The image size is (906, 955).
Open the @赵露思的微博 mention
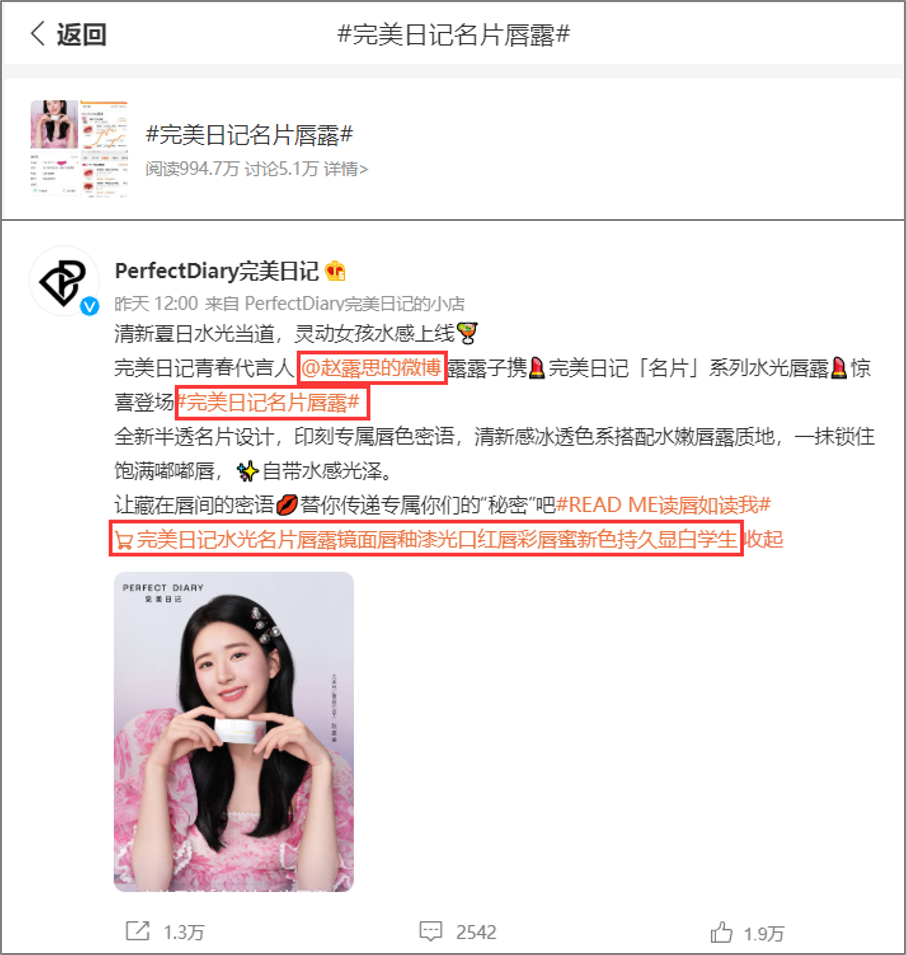(372, 367)
